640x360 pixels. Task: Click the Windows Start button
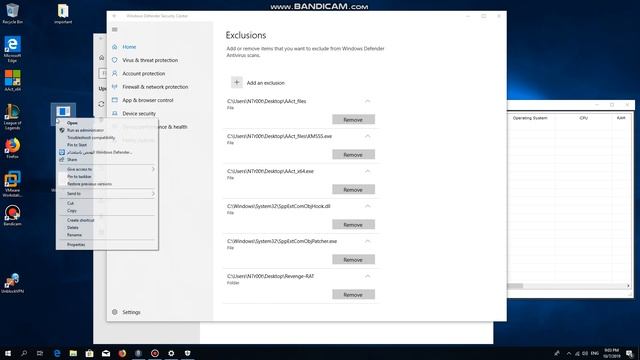pos(8,353)
